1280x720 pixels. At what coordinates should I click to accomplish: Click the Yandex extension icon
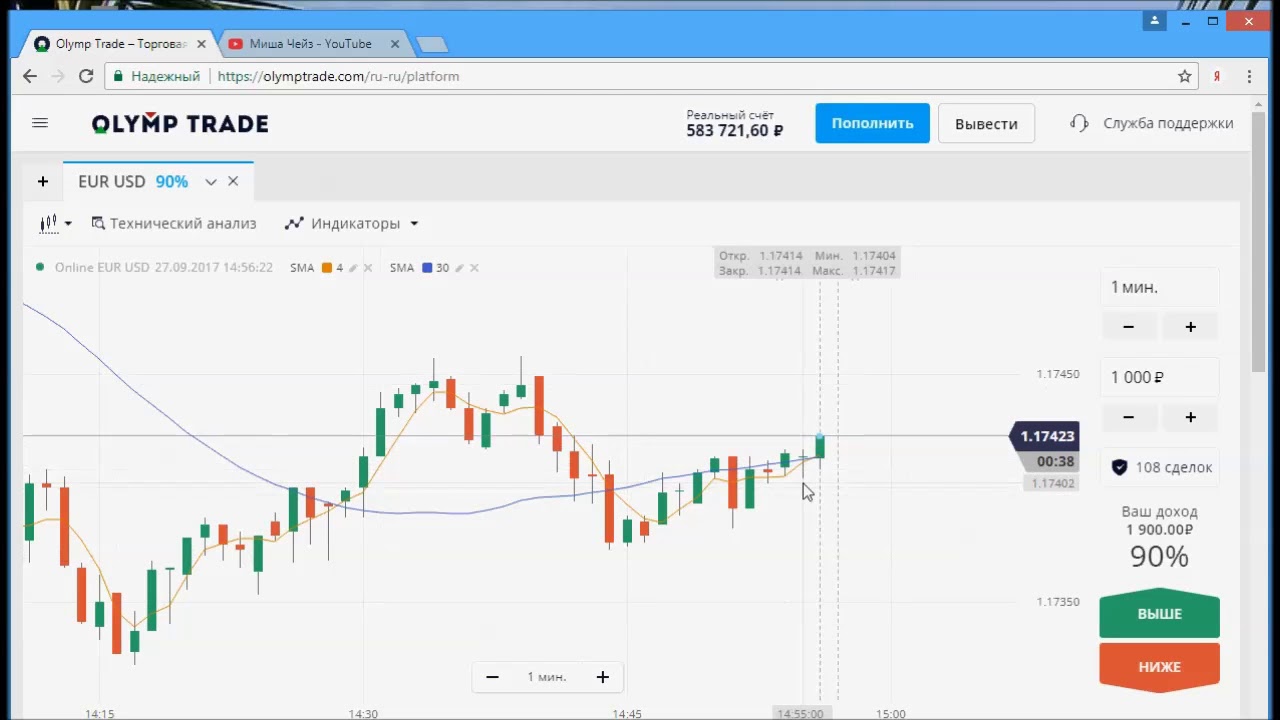1218,76
